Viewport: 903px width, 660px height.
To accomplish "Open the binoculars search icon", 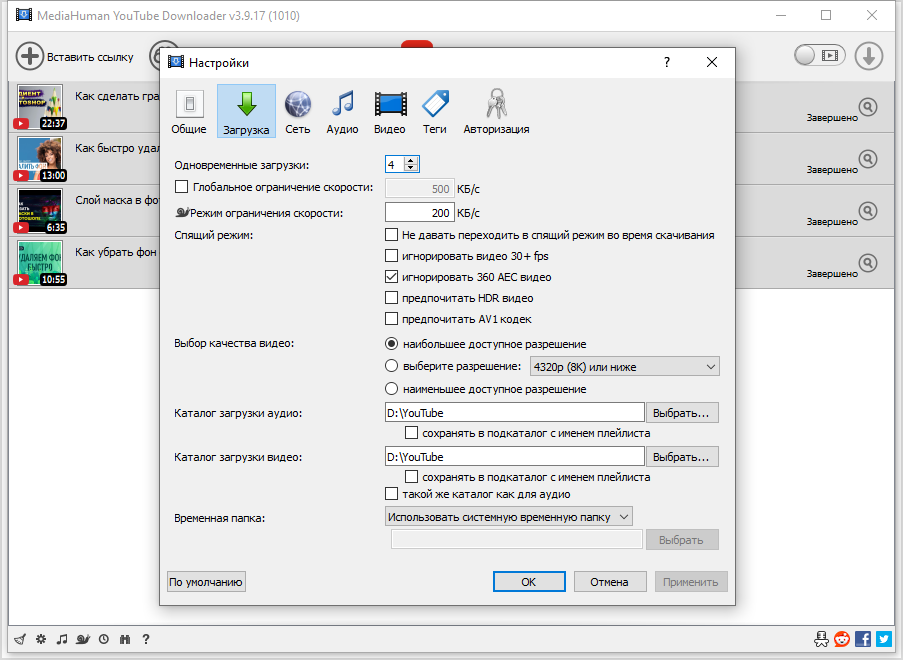I will point(125,638).
